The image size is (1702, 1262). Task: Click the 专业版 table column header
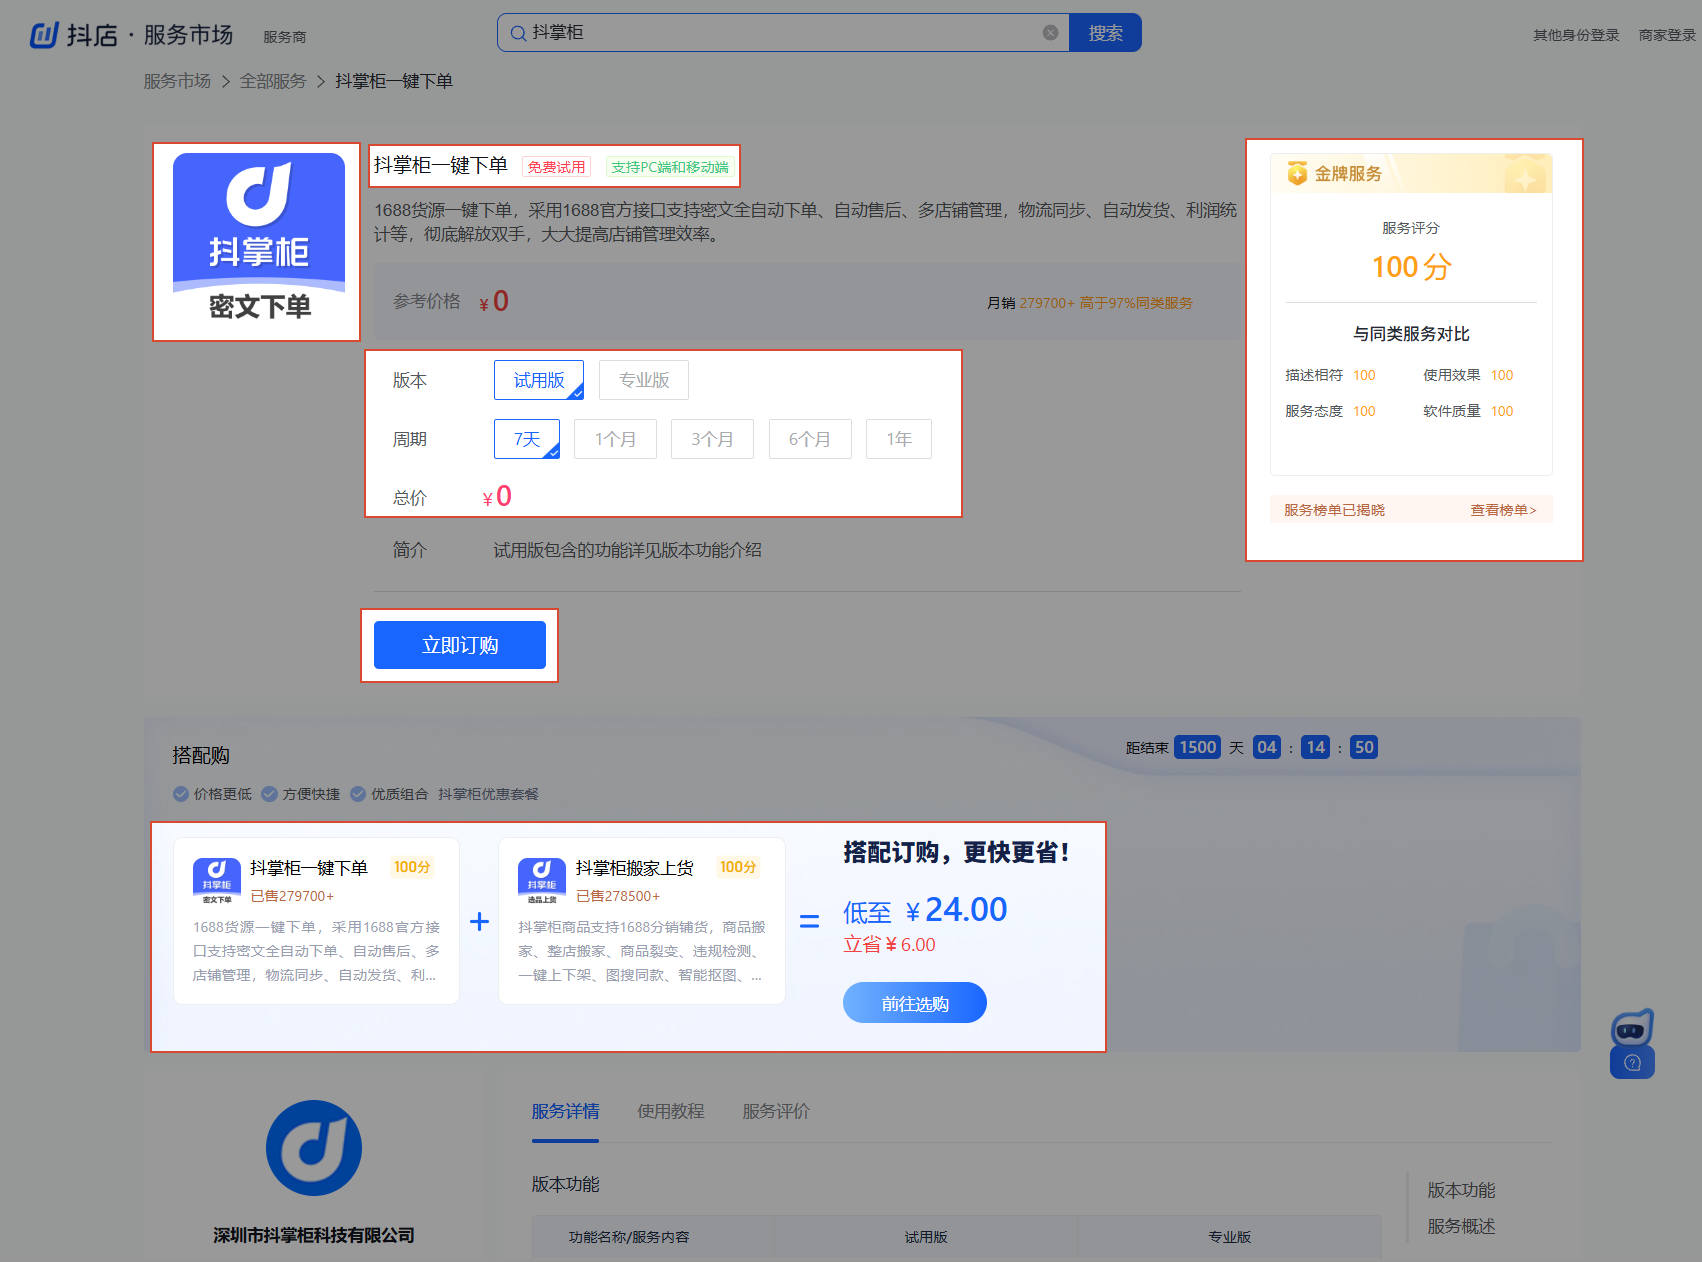point(1229,1237)
